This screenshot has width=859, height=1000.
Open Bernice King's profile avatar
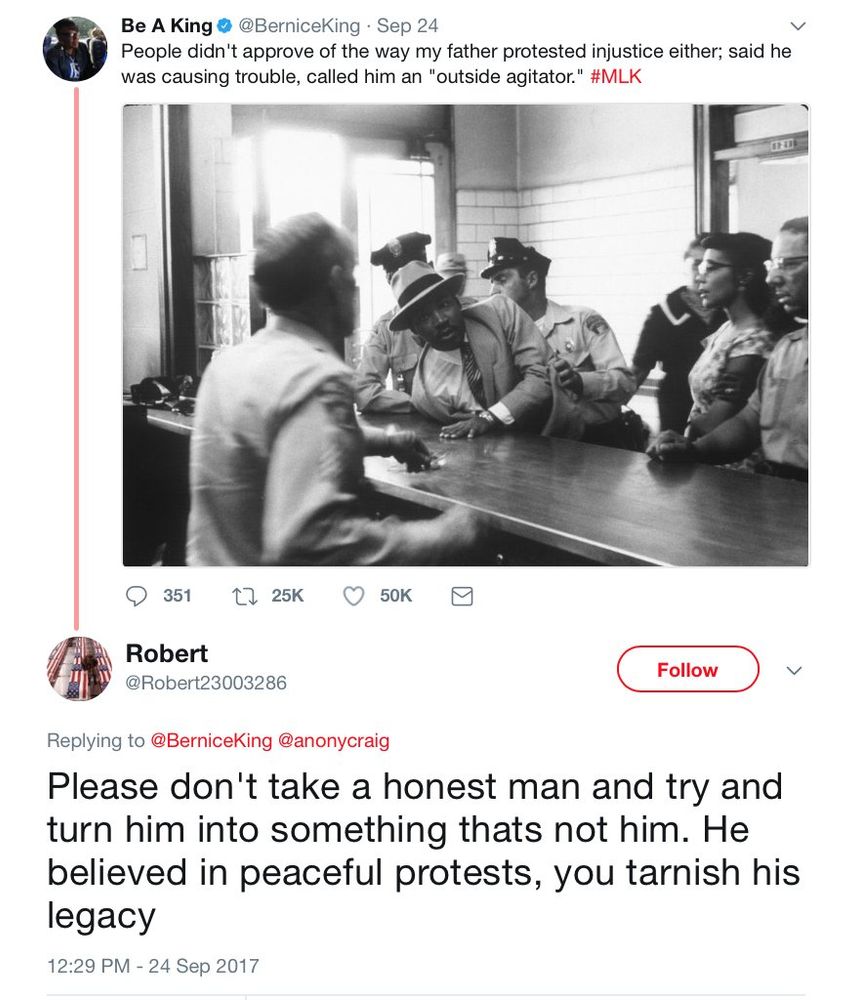tap(74, 45)
